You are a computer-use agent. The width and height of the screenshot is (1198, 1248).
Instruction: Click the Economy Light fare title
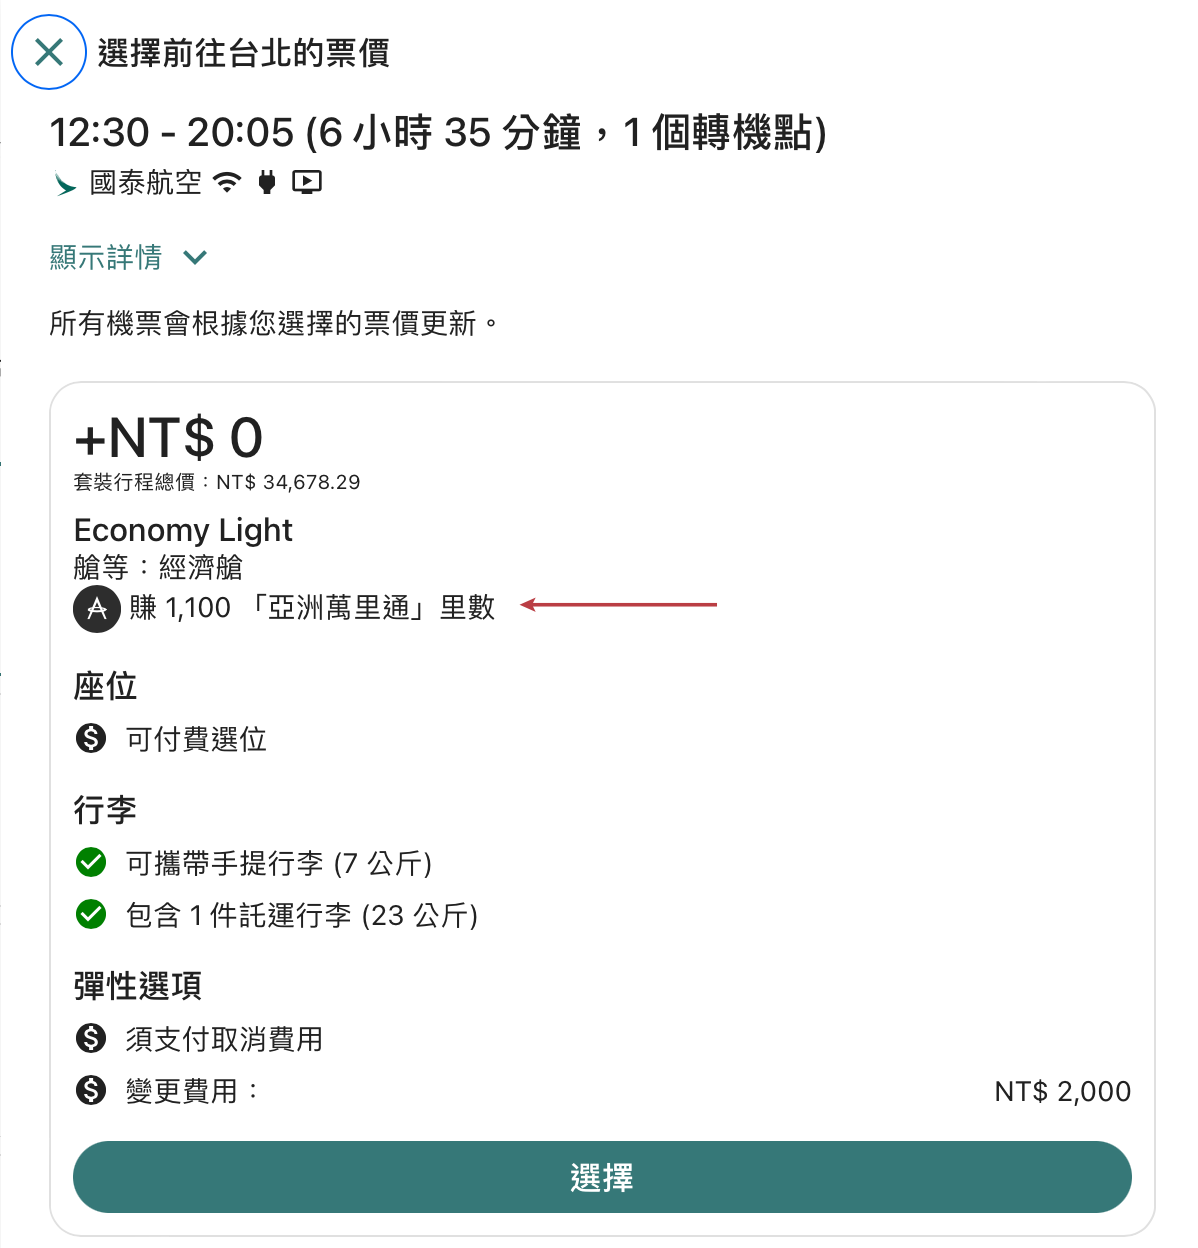pos(183,530)
